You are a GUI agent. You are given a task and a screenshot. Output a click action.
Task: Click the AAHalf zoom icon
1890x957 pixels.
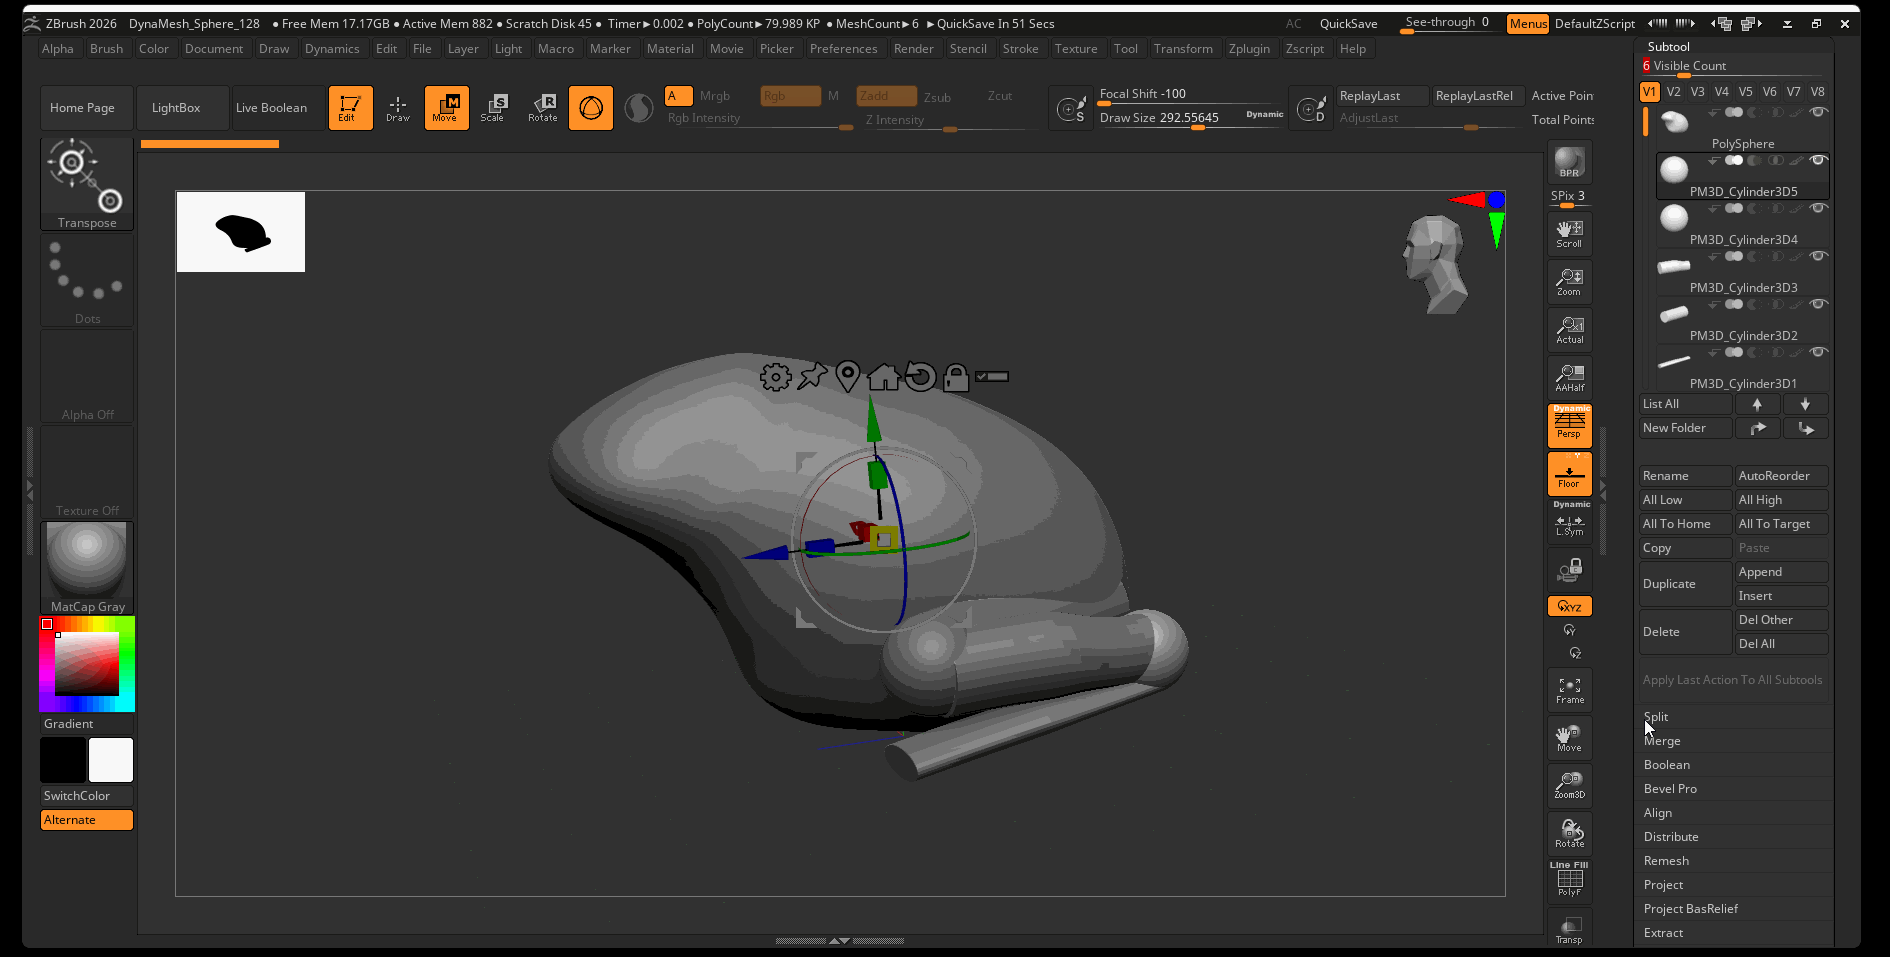tap(1569, 378)
